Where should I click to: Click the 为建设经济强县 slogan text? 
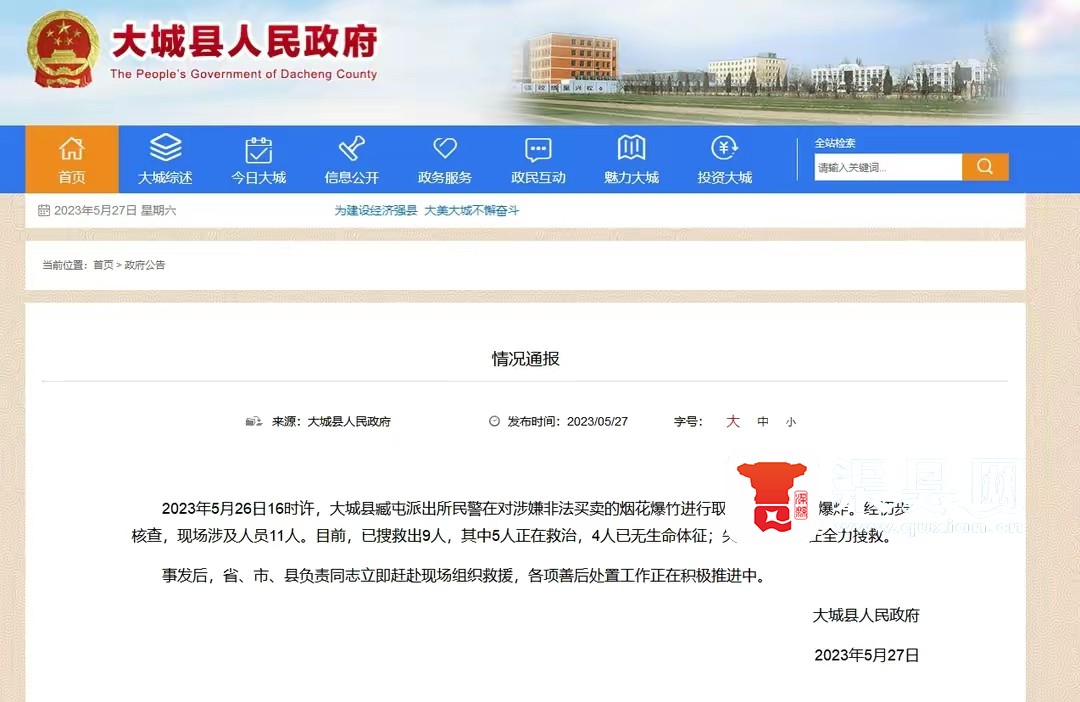pos(375,211)
